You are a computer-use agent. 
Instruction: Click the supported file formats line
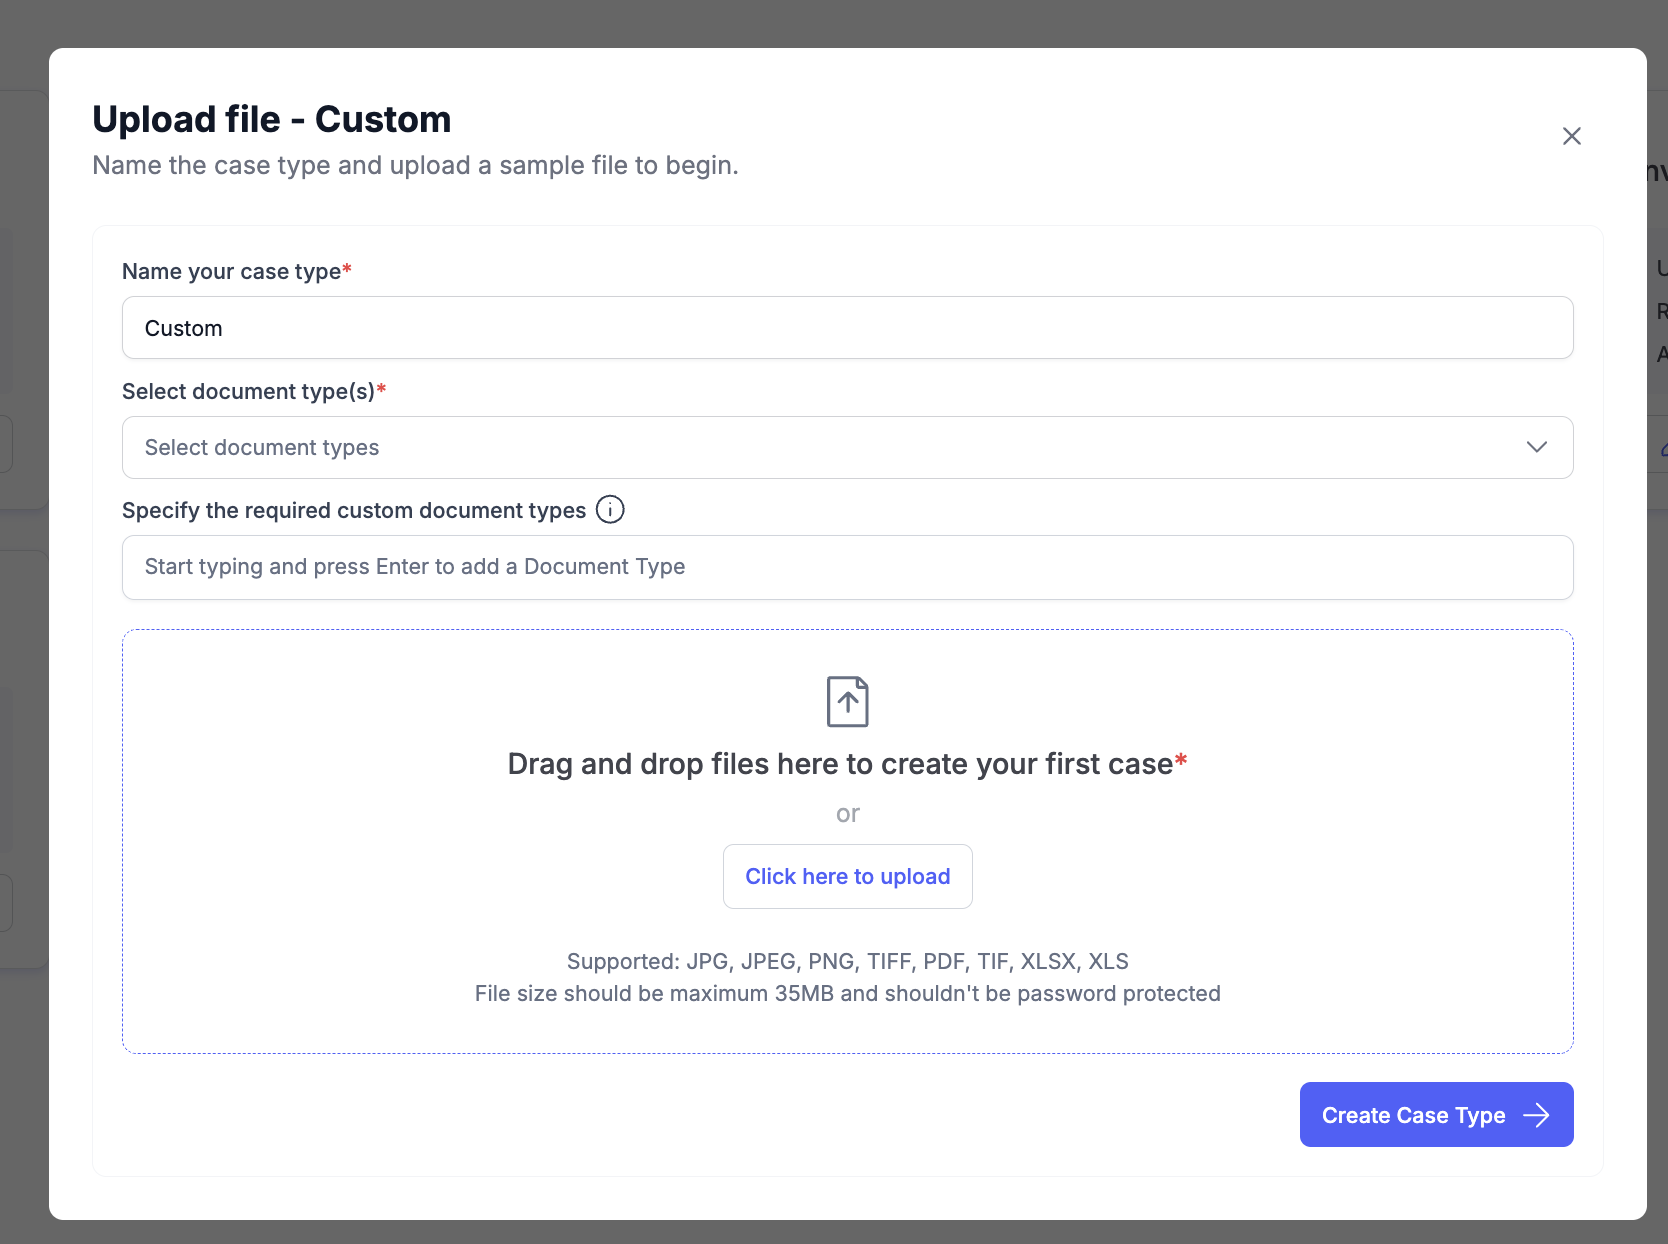click(848, 961)
